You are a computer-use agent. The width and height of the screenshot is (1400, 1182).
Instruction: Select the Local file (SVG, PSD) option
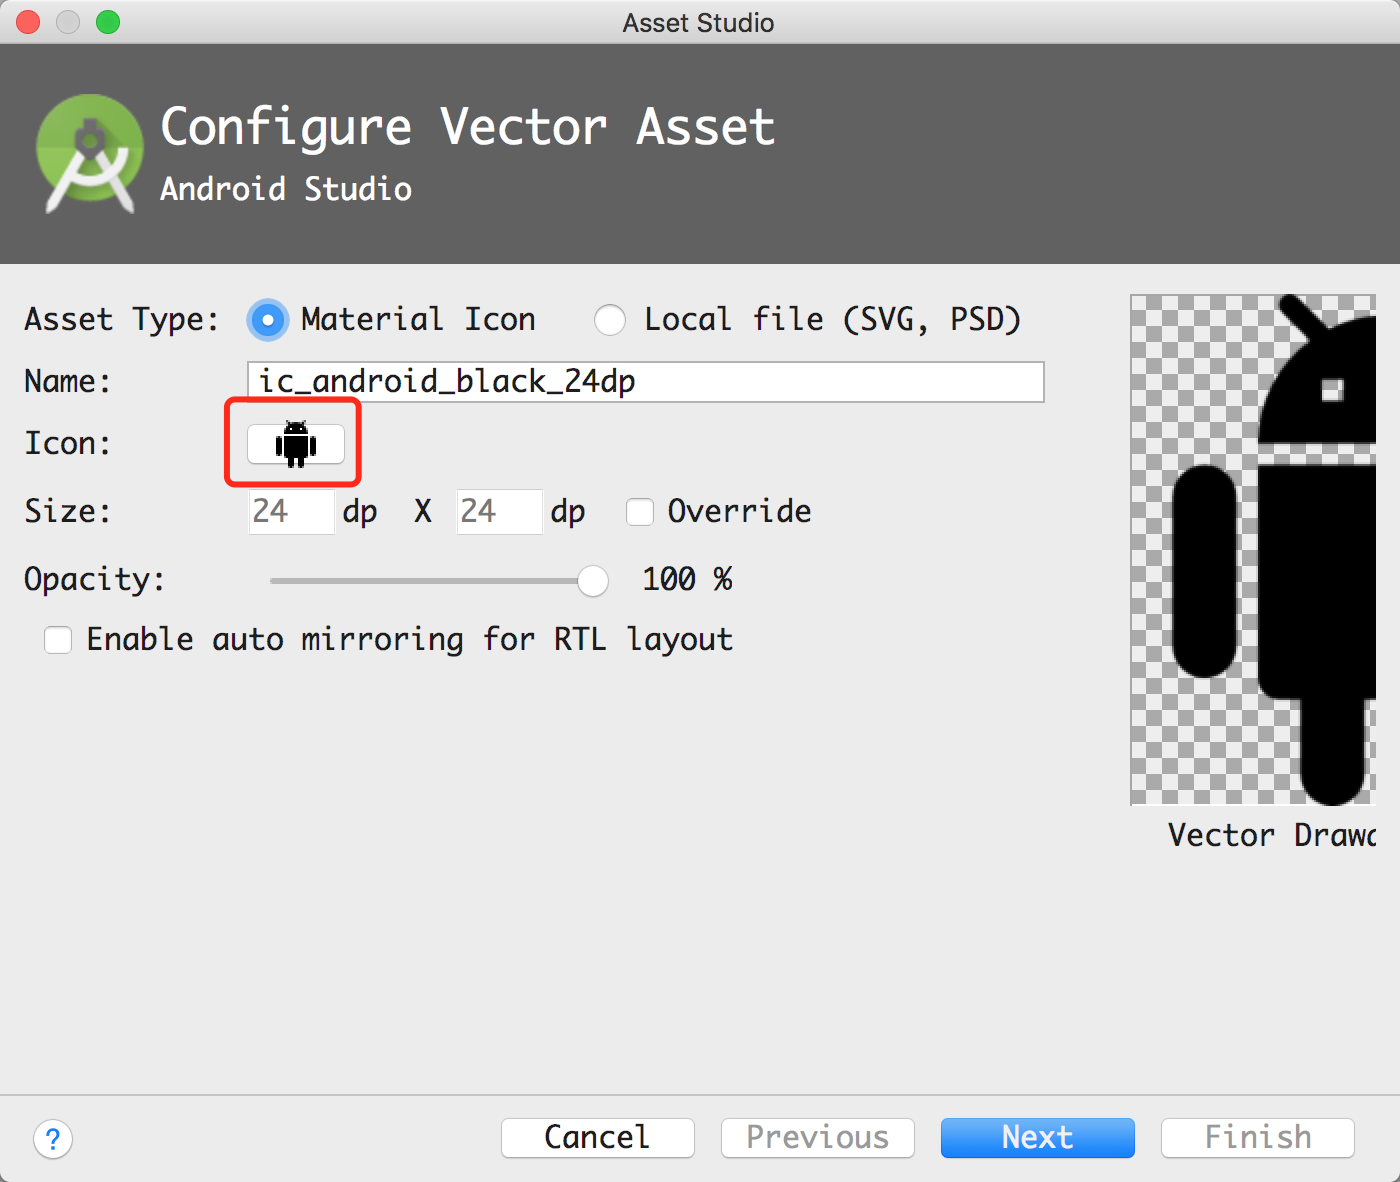(610, 320)
